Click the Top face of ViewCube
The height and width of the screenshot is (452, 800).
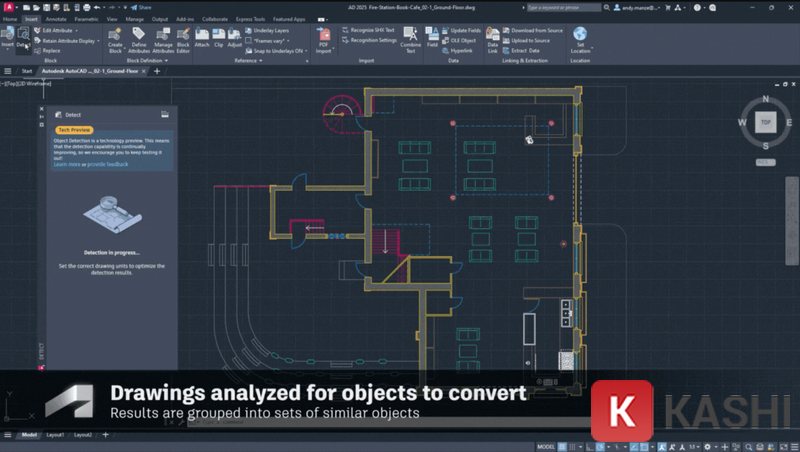(765, 122)
